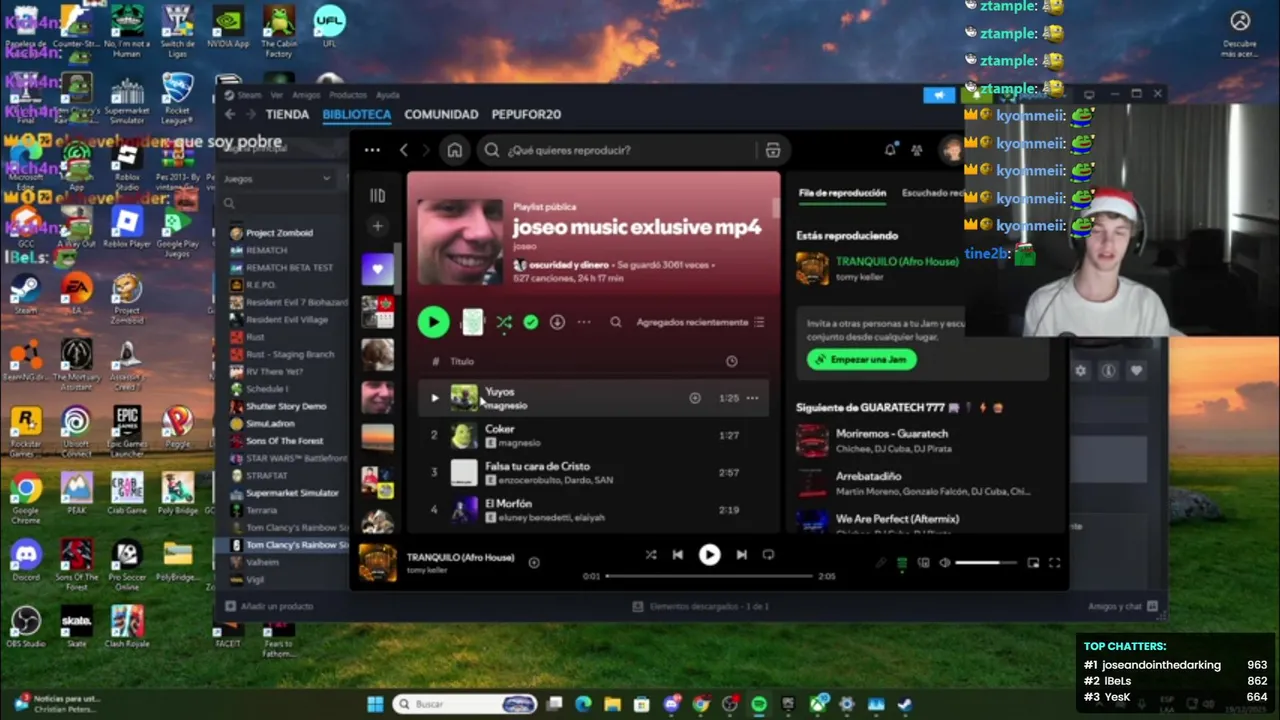Image resolution: width=1280 pixels, height=720 pixels.
Task: Open Discord from the desktop icons
Action: point(27,560)
